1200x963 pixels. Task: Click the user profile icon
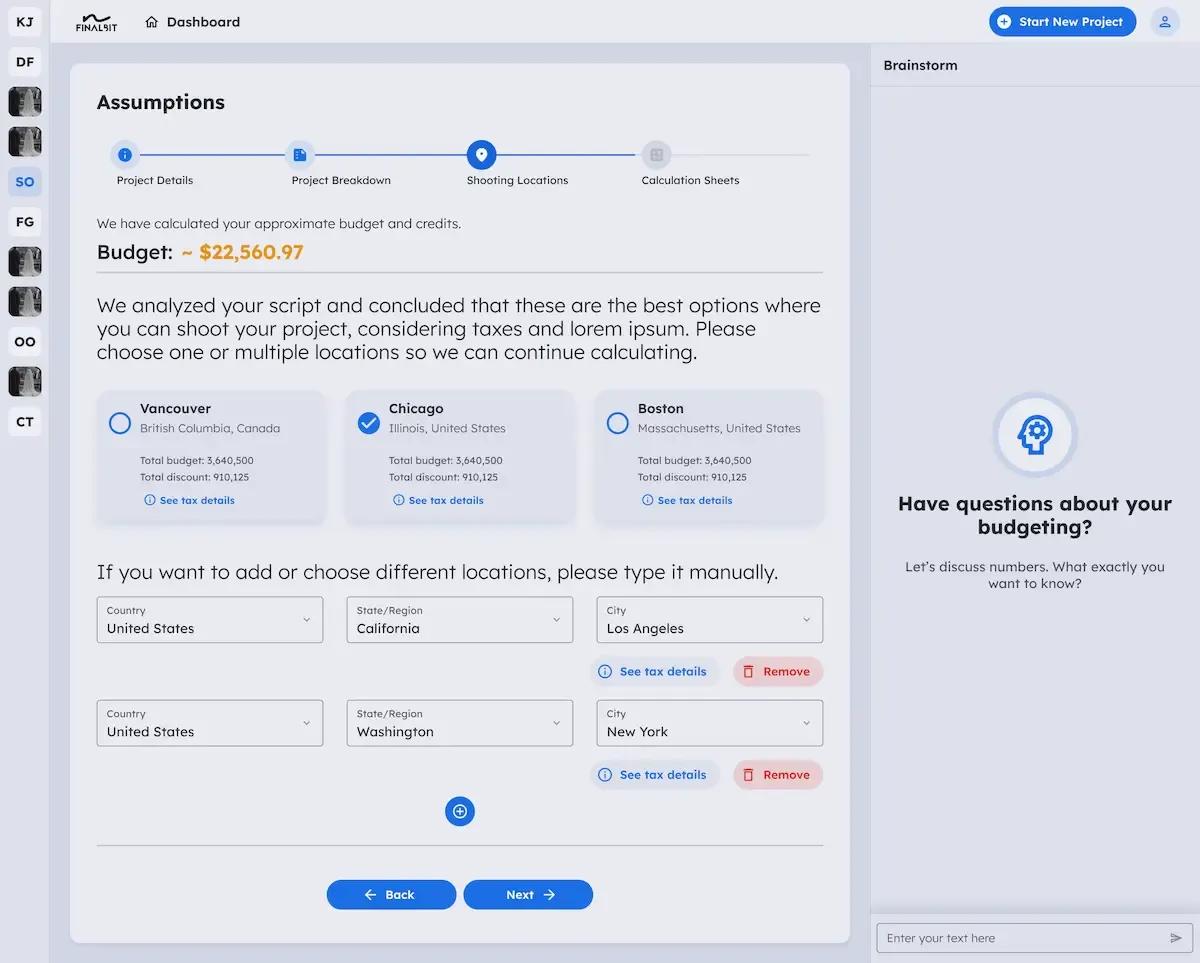point(1164,22)
